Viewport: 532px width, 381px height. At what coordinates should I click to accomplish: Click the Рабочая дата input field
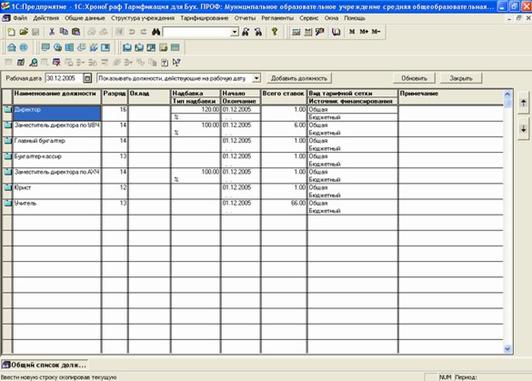[64, 78]
